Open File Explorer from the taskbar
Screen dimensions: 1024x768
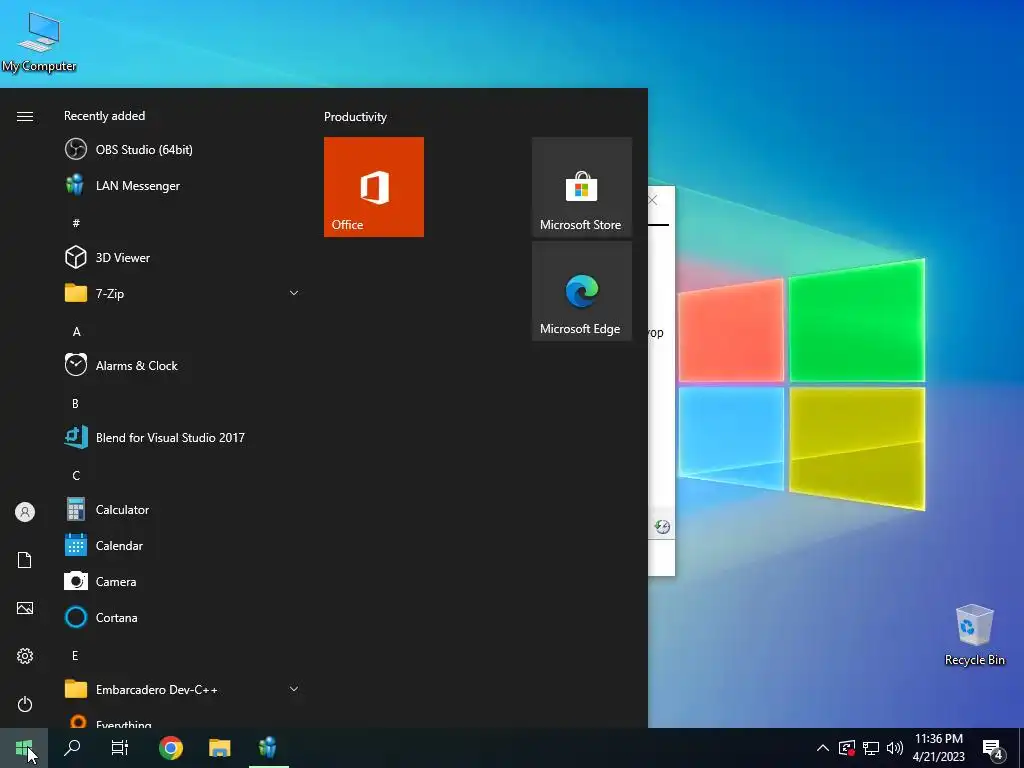[219, 748]
